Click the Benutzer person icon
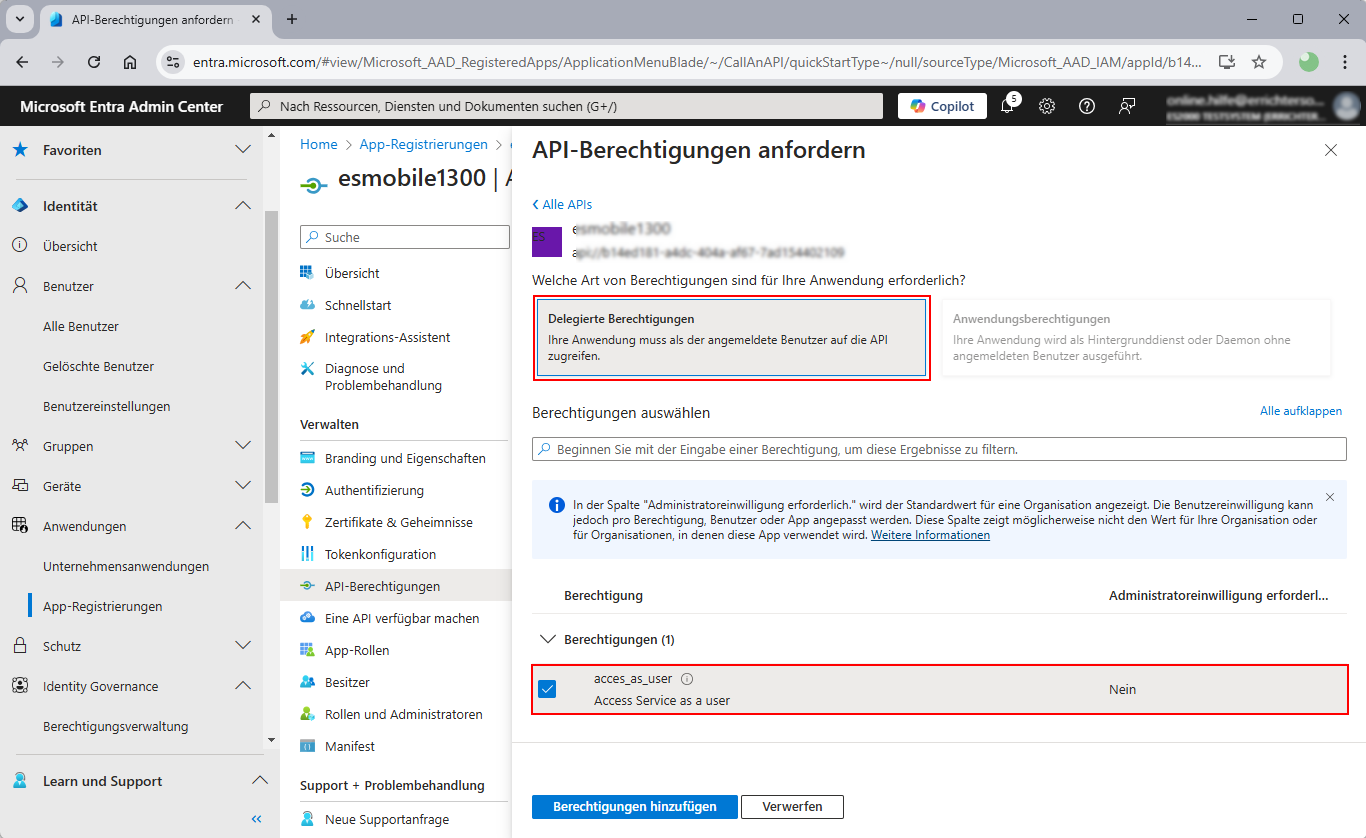Image resolution: width=1366 pixels, height=838 pixels. pyautogui.click(x=20, y=286)
